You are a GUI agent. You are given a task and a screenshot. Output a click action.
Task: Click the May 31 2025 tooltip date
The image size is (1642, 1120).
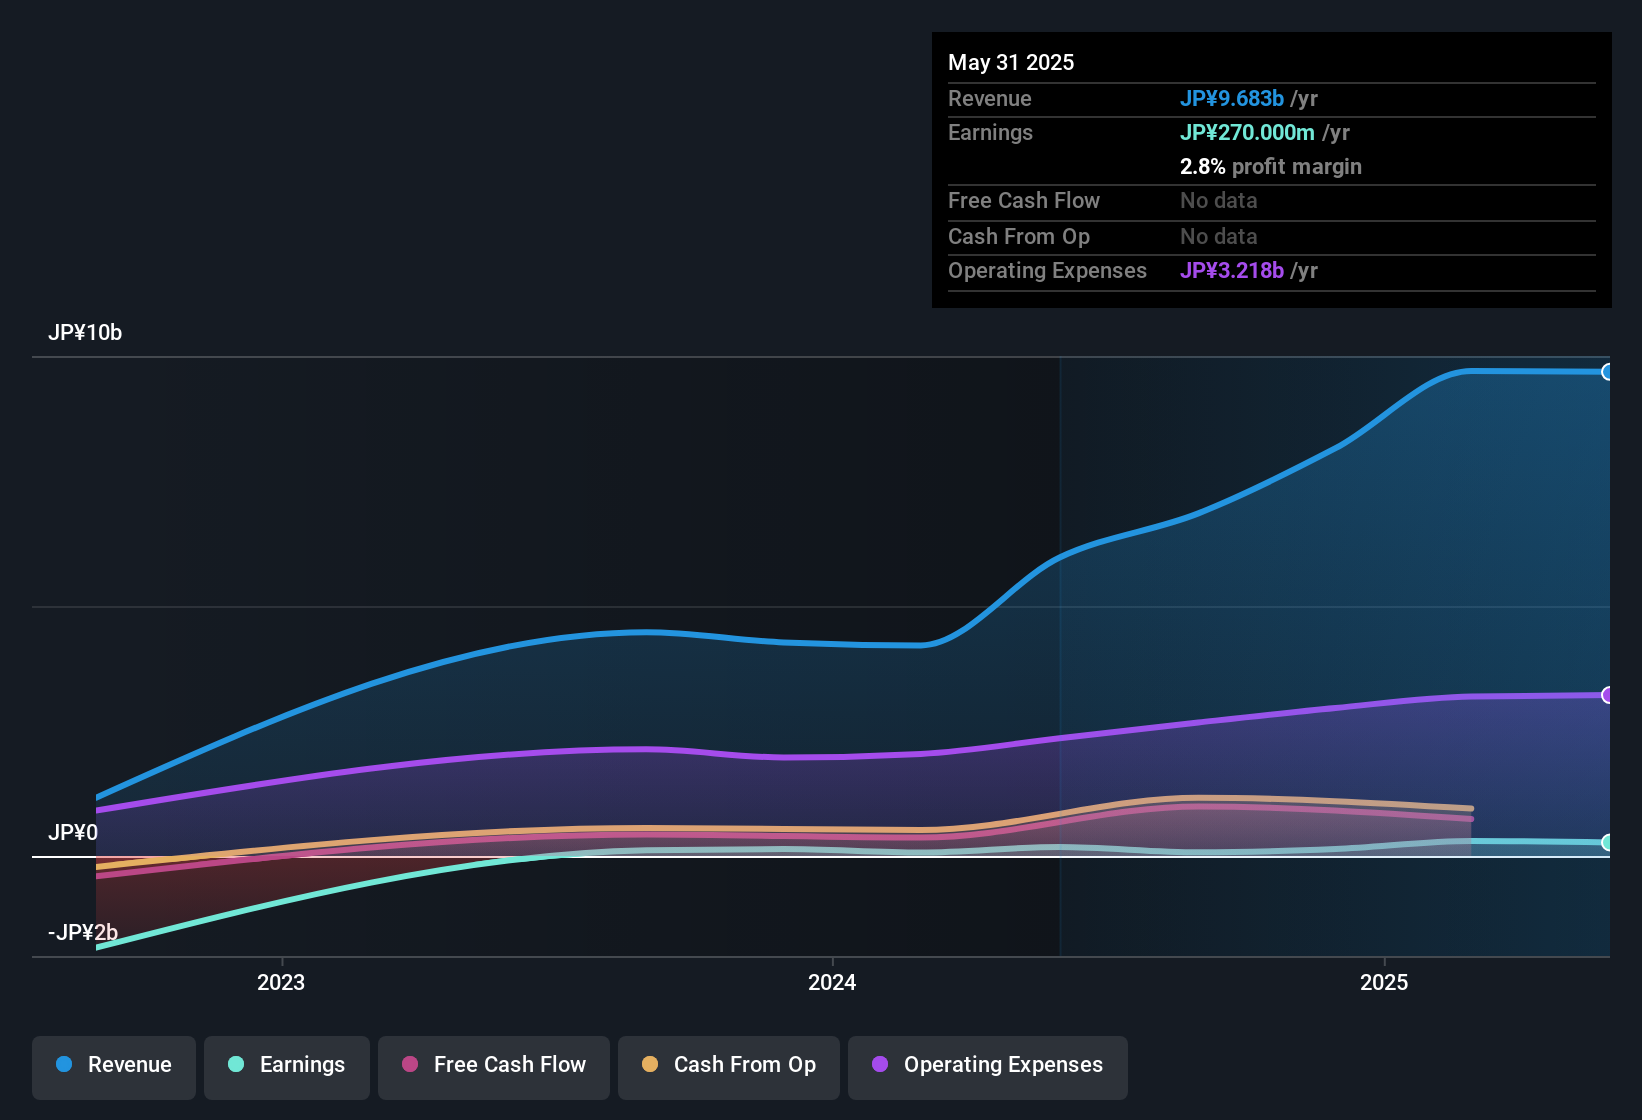point(1011,63)
